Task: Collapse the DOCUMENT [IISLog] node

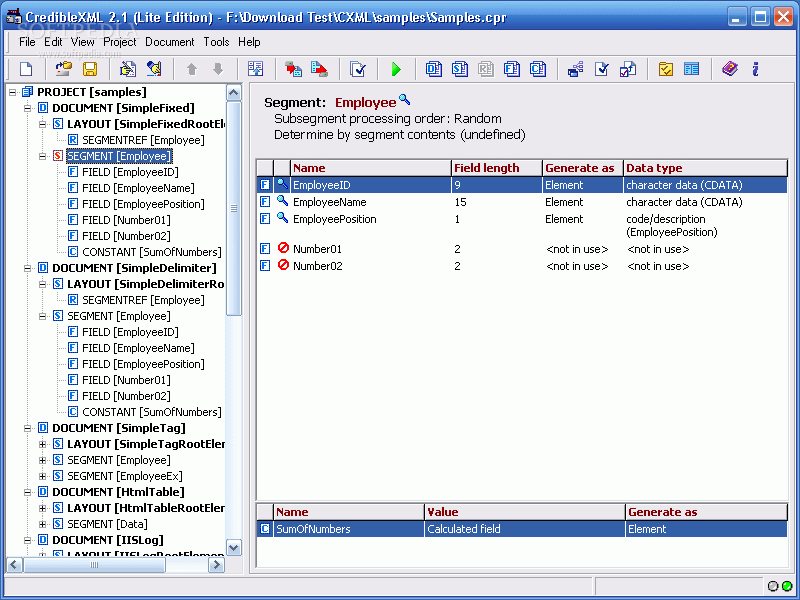Action: point(28,540)
